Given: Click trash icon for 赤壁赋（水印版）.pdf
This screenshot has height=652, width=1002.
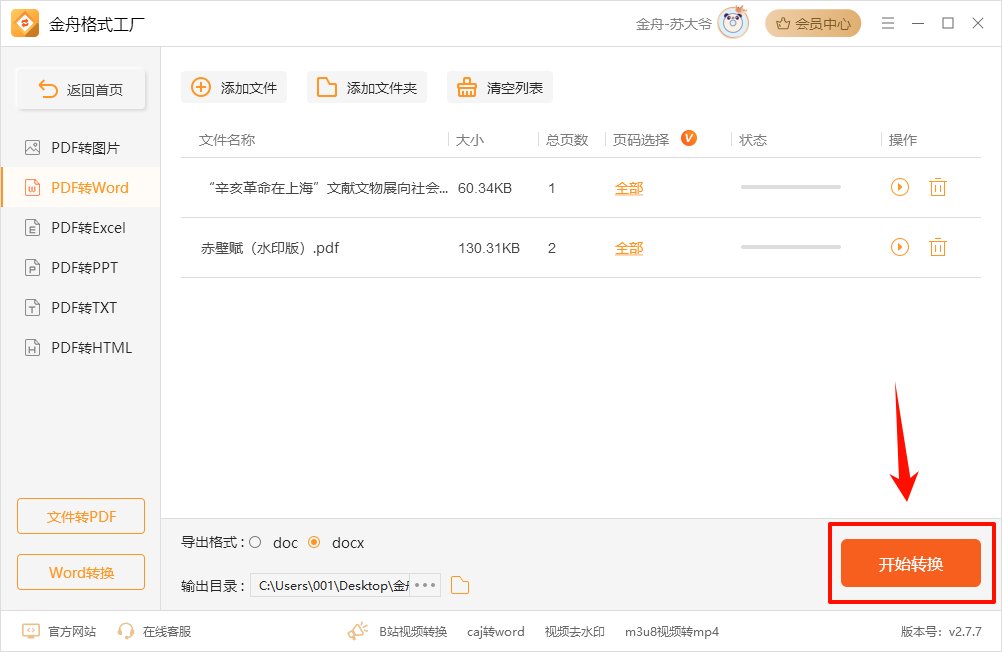Looking at the screenshot, I should 937,247.
